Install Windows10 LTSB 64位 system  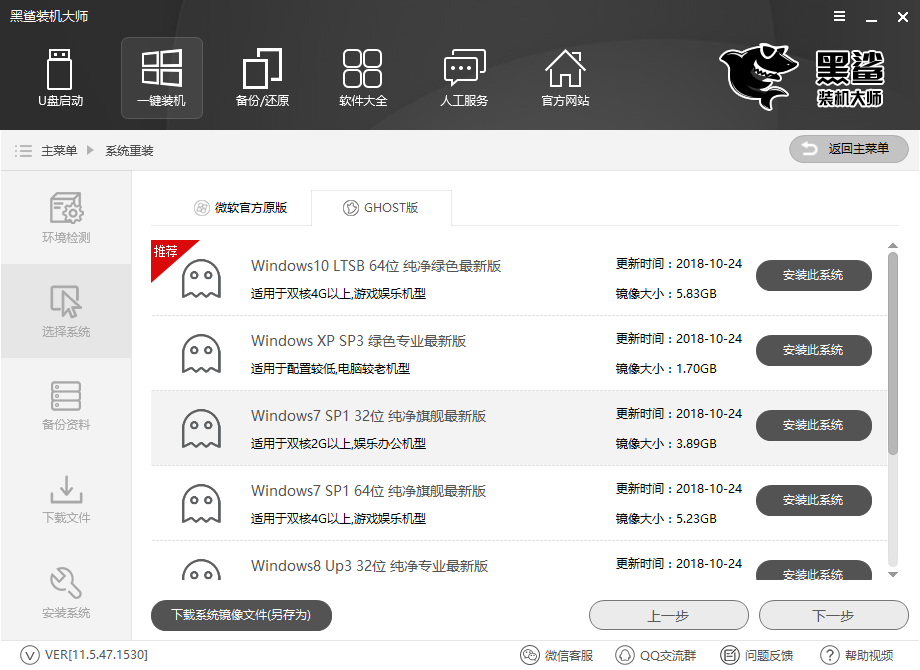pyautogui.click(x=813, y=275)
